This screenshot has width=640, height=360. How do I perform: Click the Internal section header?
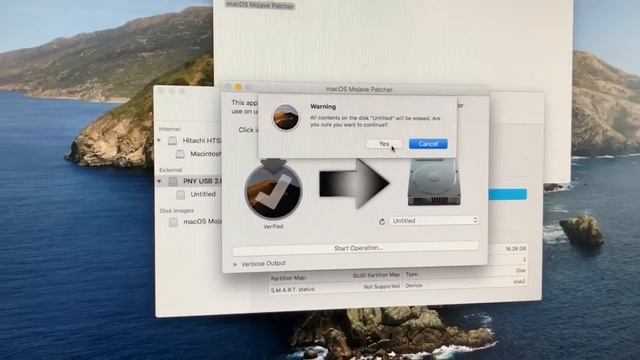(169, 129)
